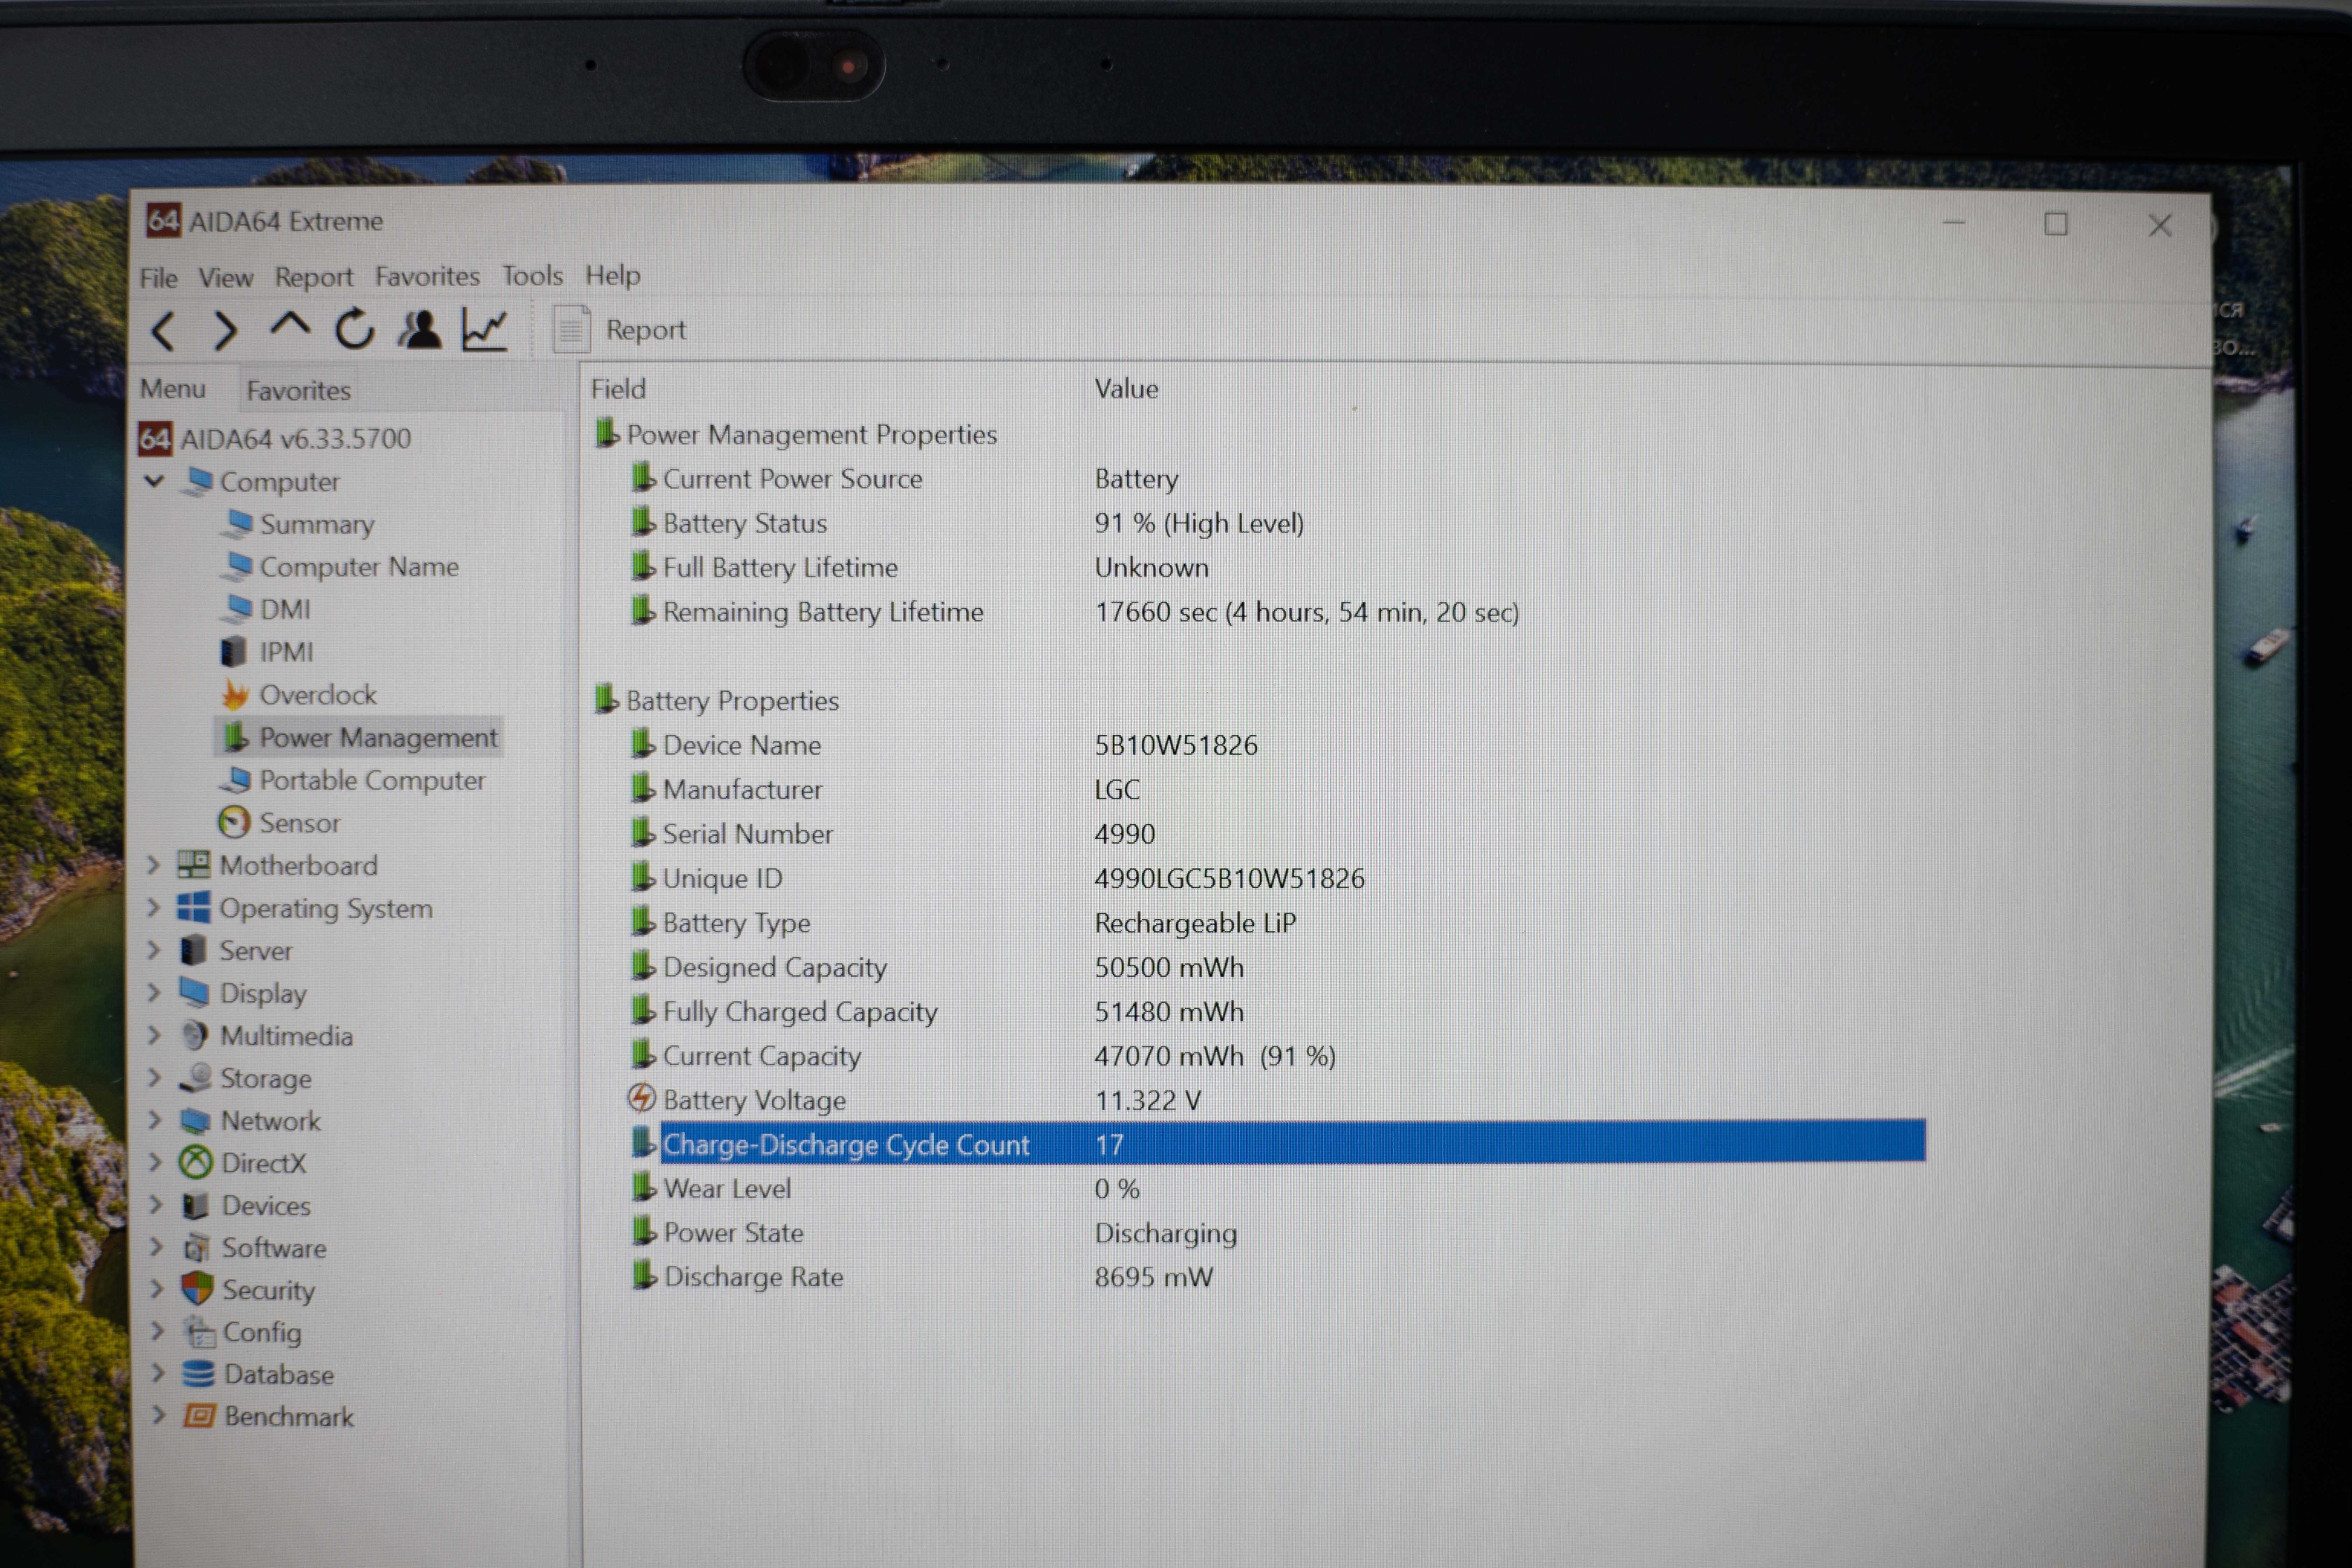Click the Battery Voltage row icon

pos(642,1098)
